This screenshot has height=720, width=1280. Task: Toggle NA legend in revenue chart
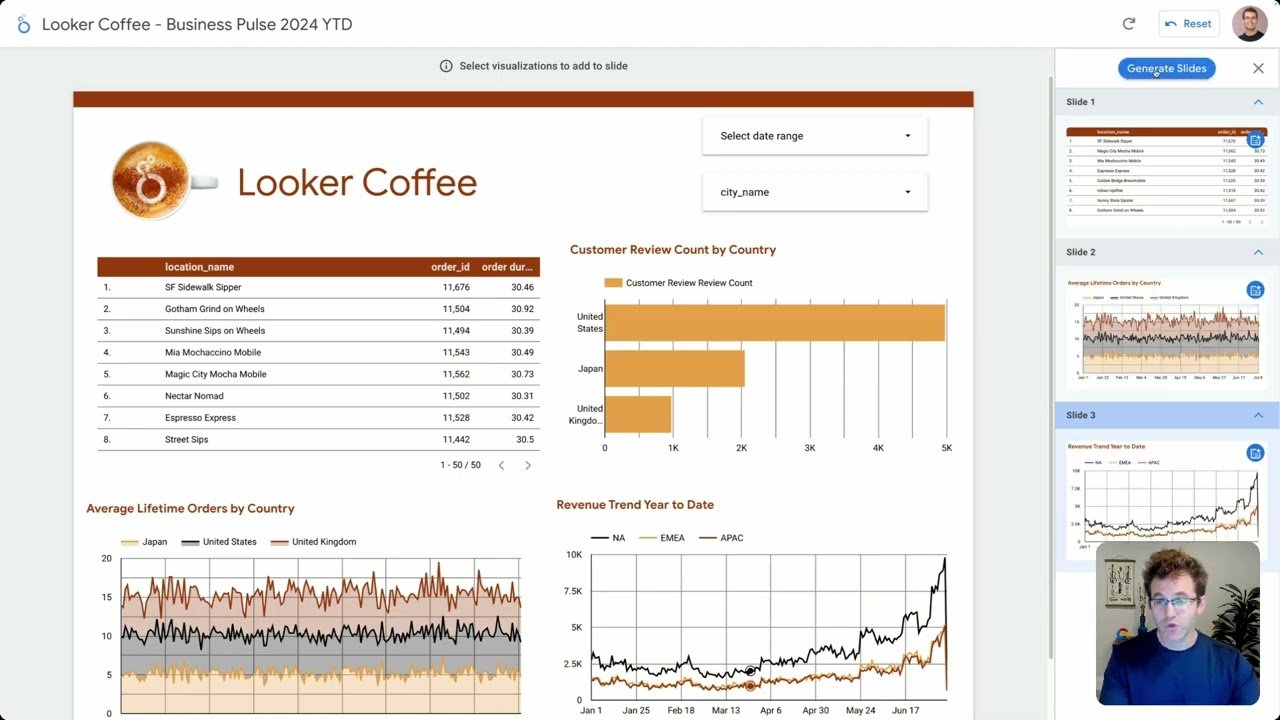608,538
